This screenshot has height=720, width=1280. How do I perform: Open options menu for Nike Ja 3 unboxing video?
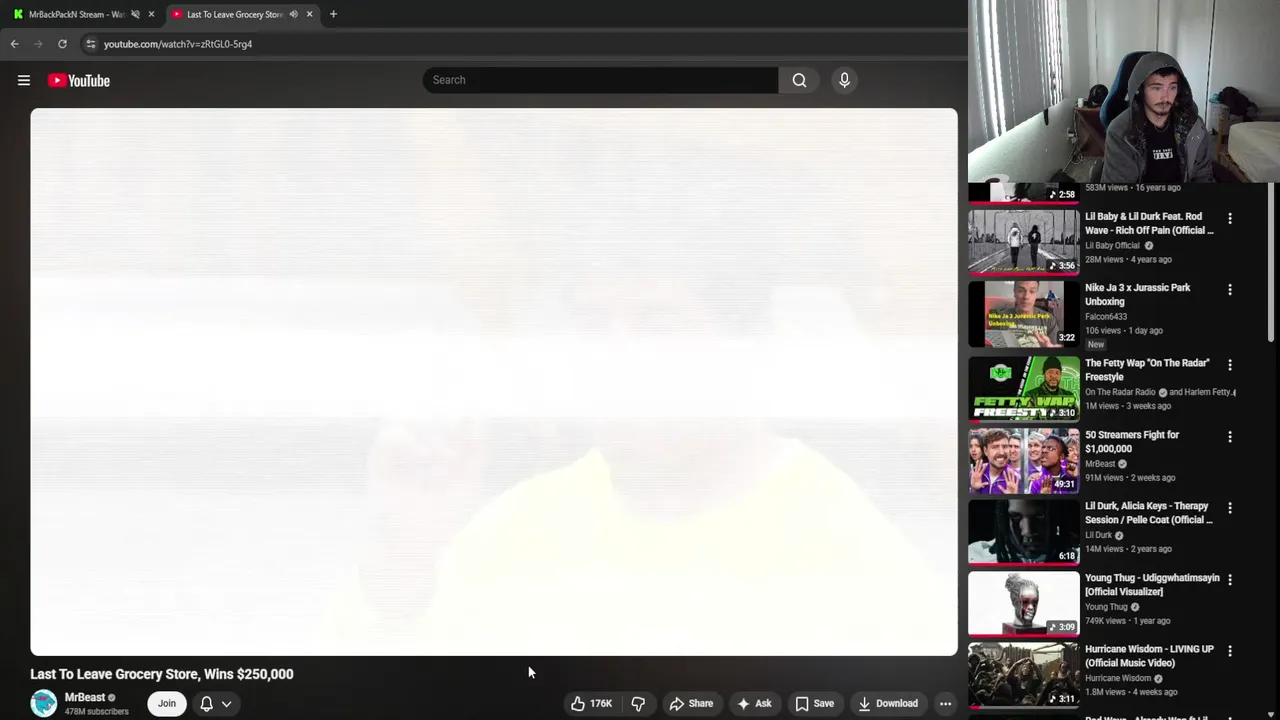tap(1230, 290)
